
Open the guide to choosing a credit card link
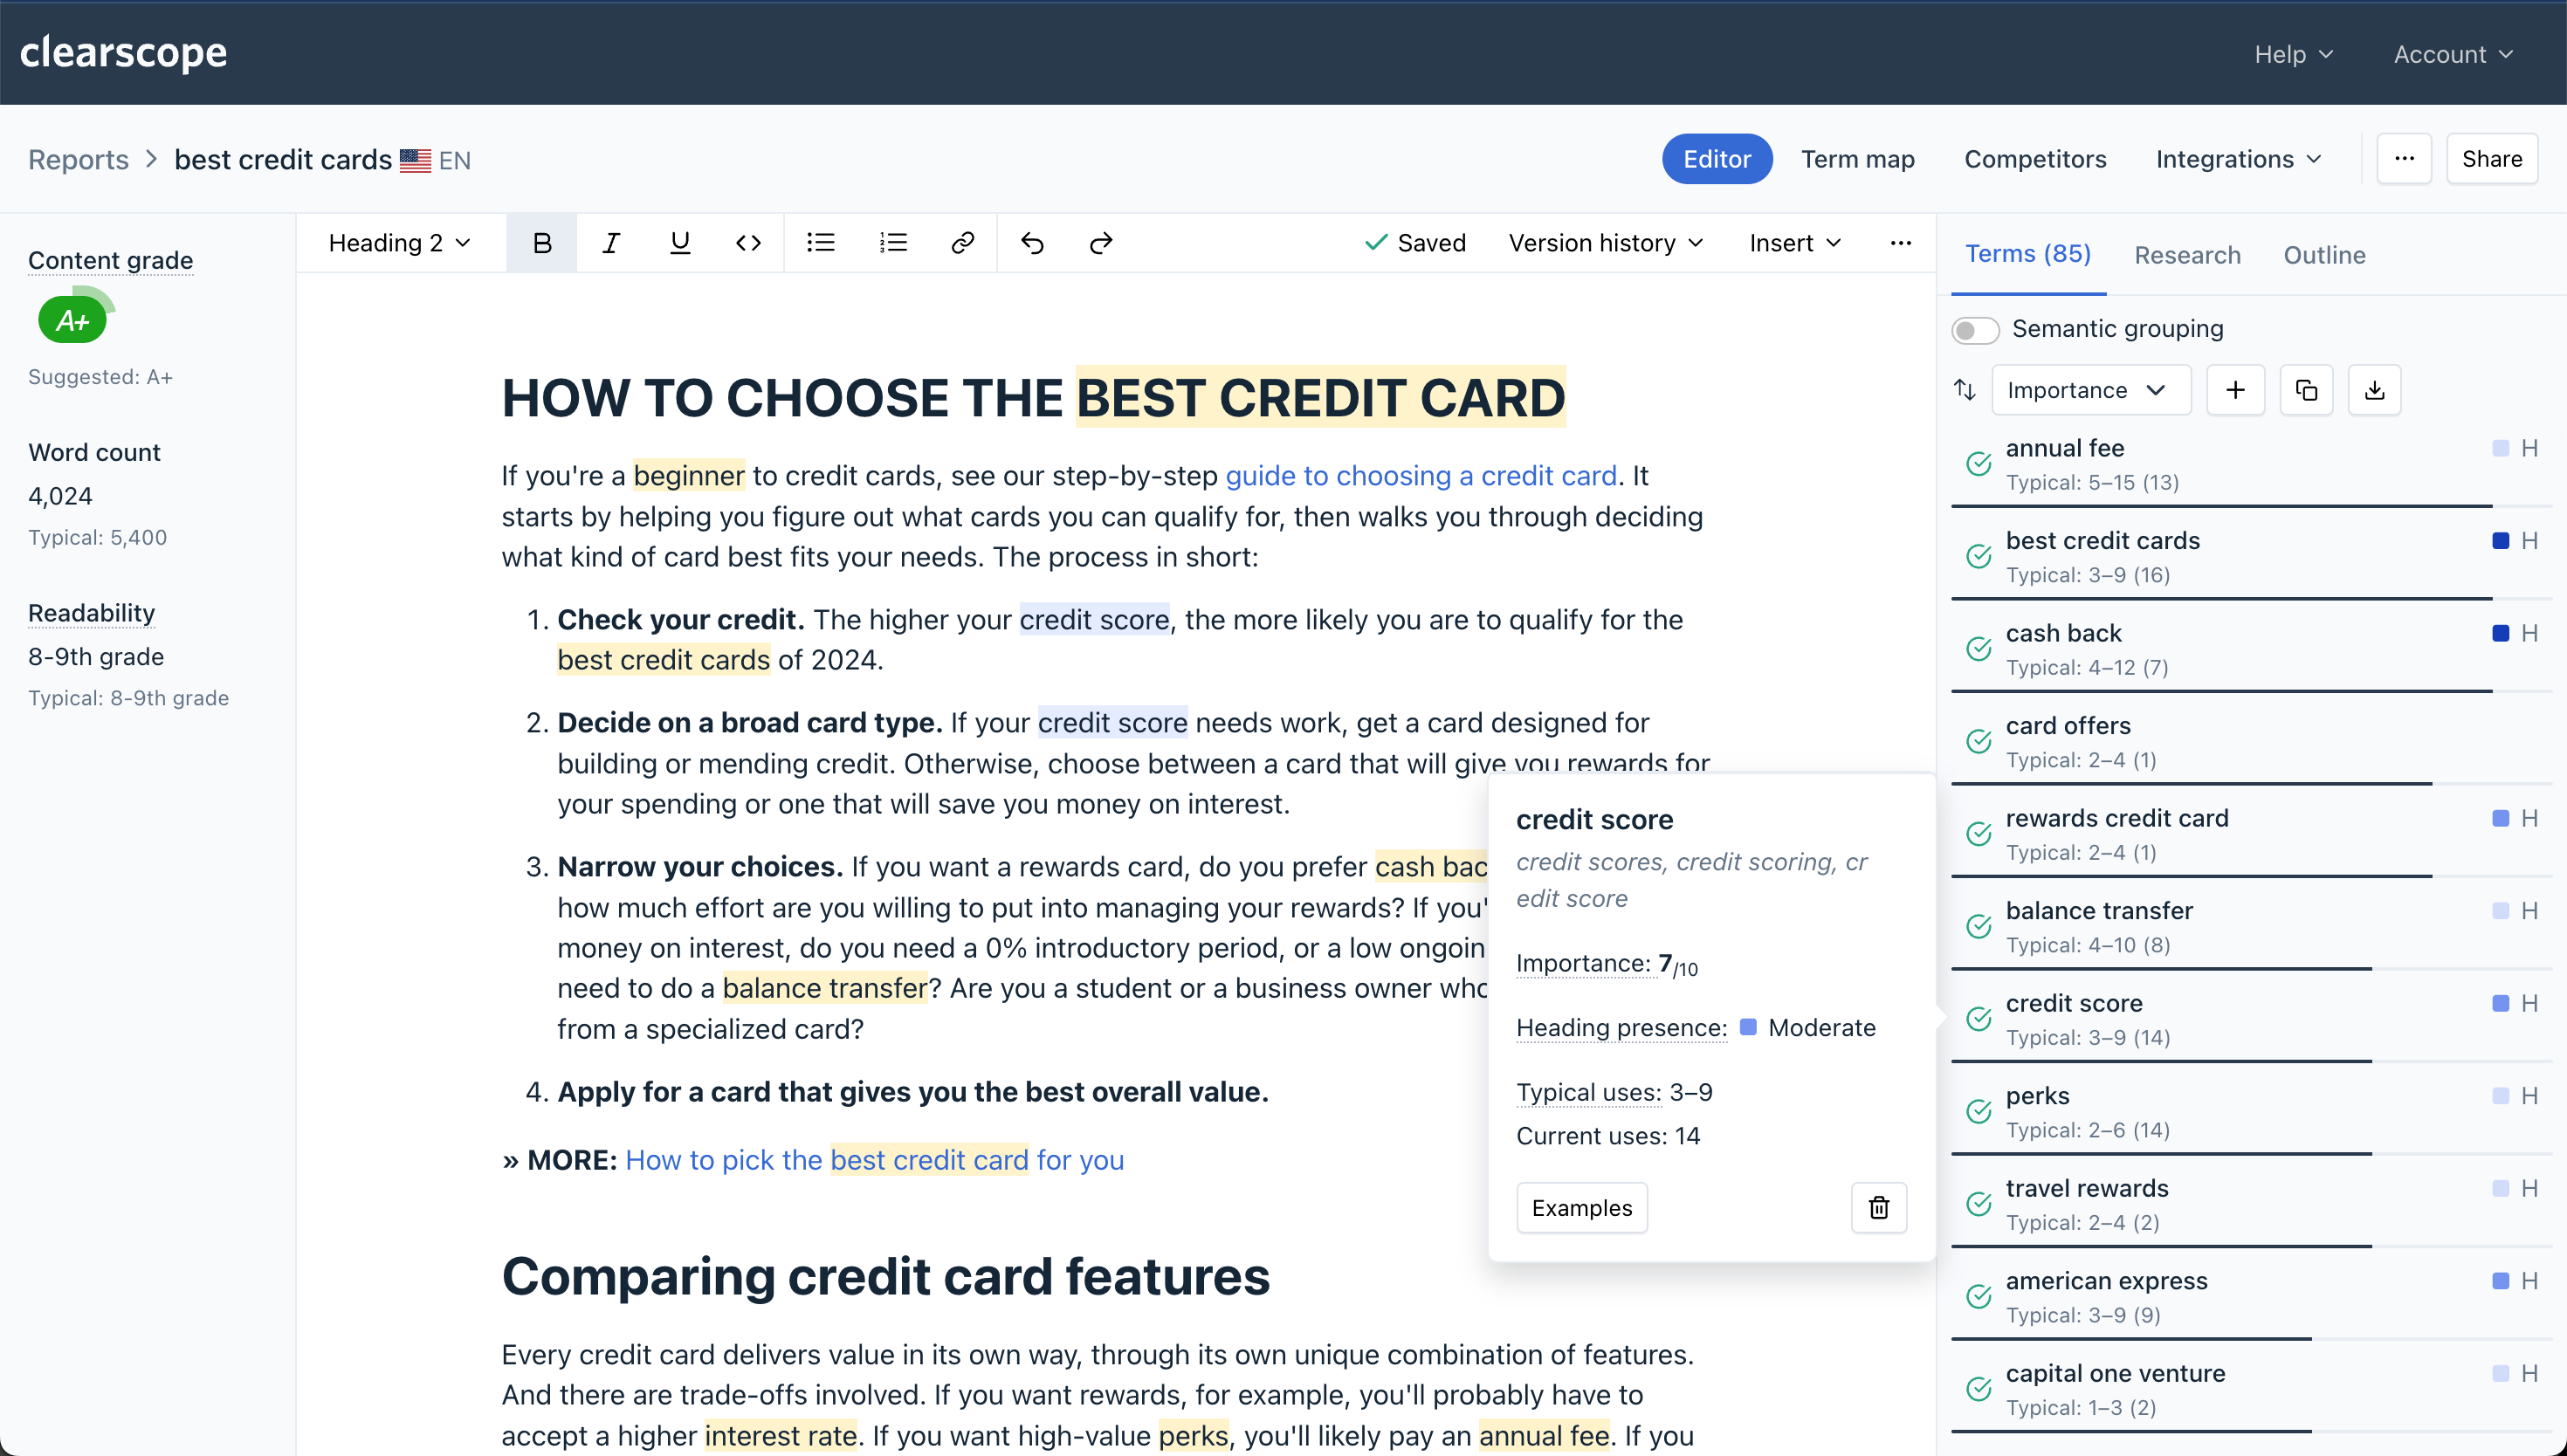pyautogui.click(x=1423, y=474)
